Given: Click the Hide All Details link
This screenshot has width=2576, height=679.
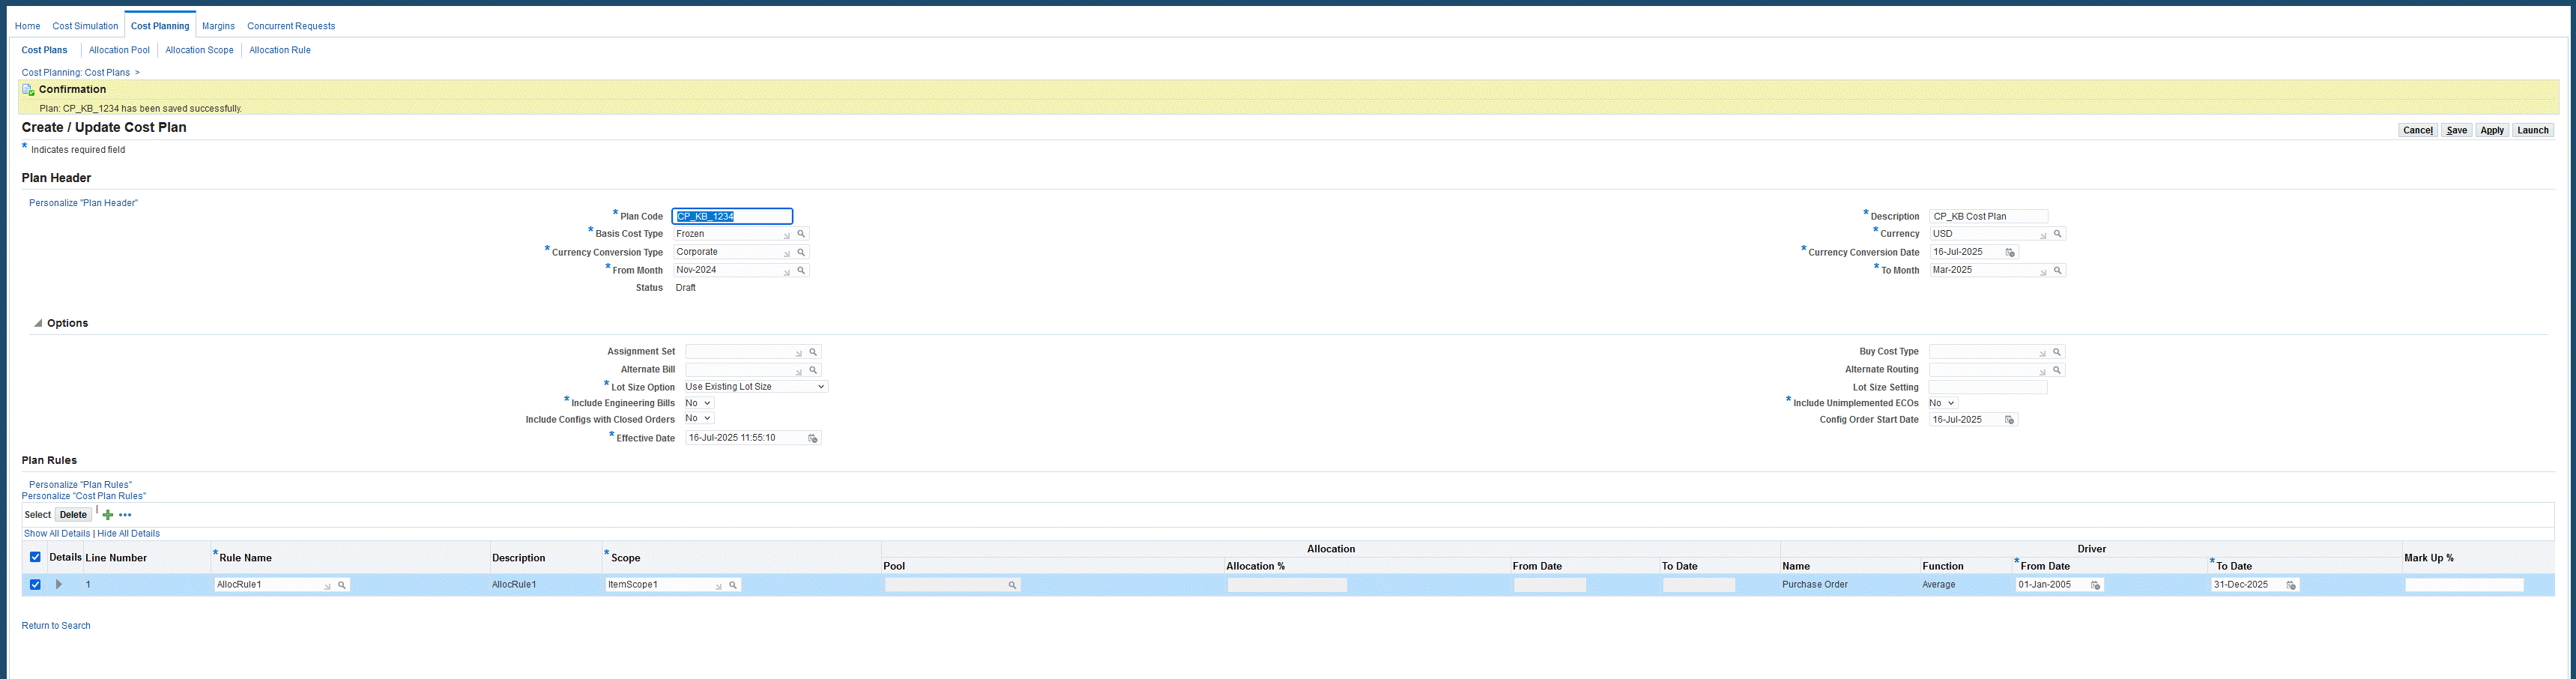Looking at the screenshot, I should [x=129, y=534].
